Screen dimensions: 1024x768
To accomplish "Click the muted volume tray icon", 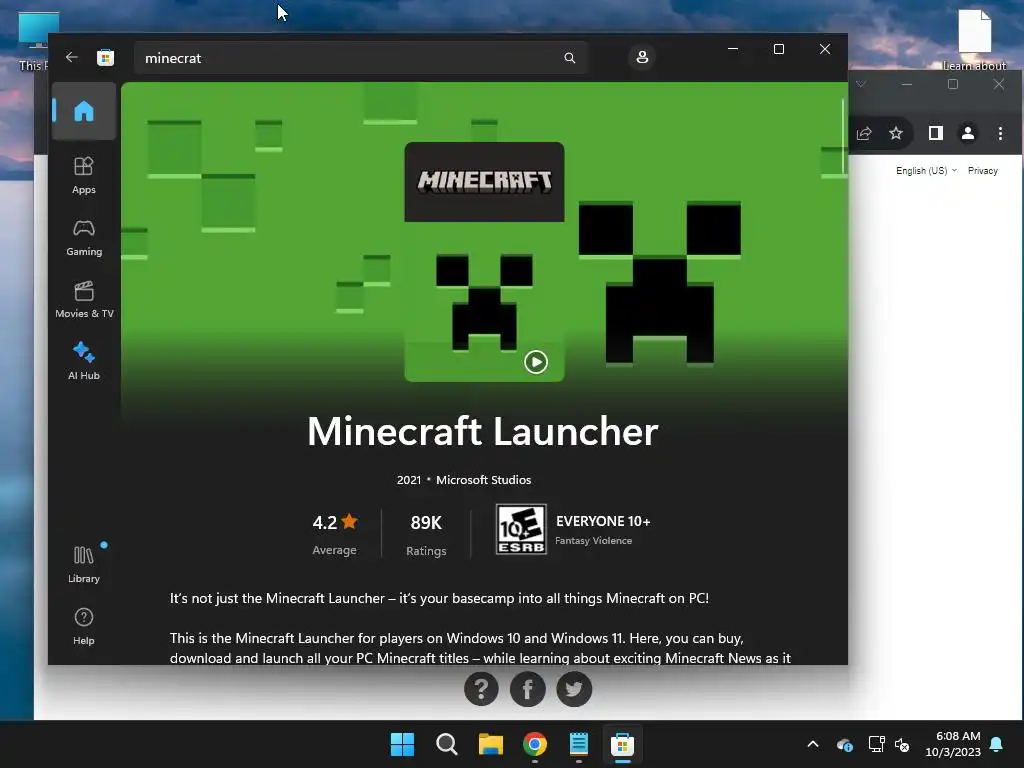I will tap(902, 744).
